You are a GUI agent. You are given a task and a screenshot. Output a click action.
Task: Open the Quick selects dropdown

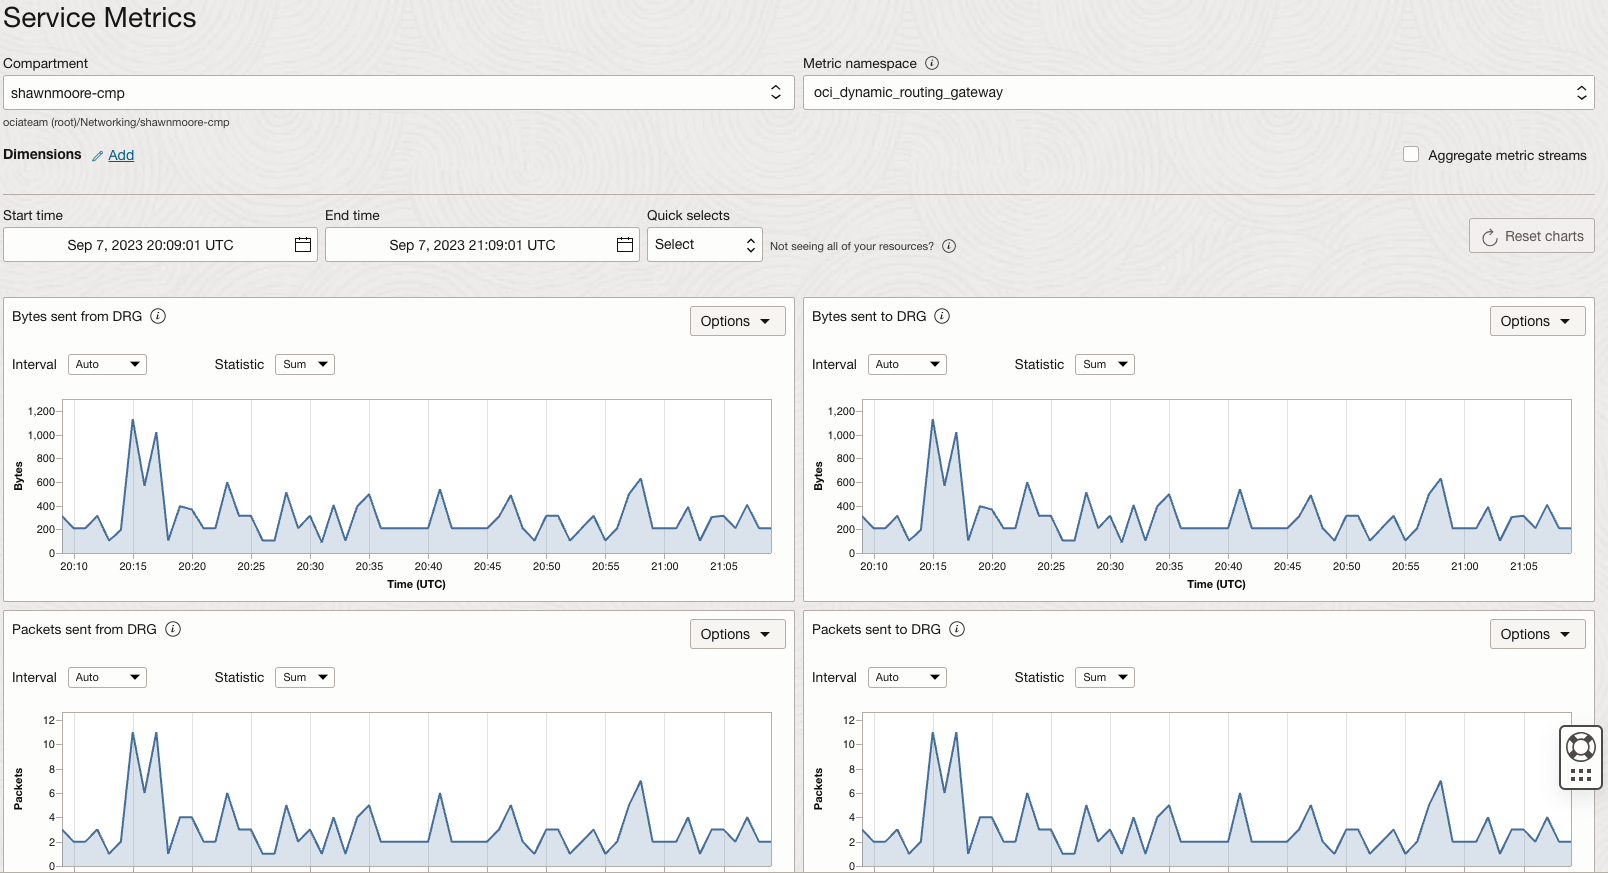point(705,245)
